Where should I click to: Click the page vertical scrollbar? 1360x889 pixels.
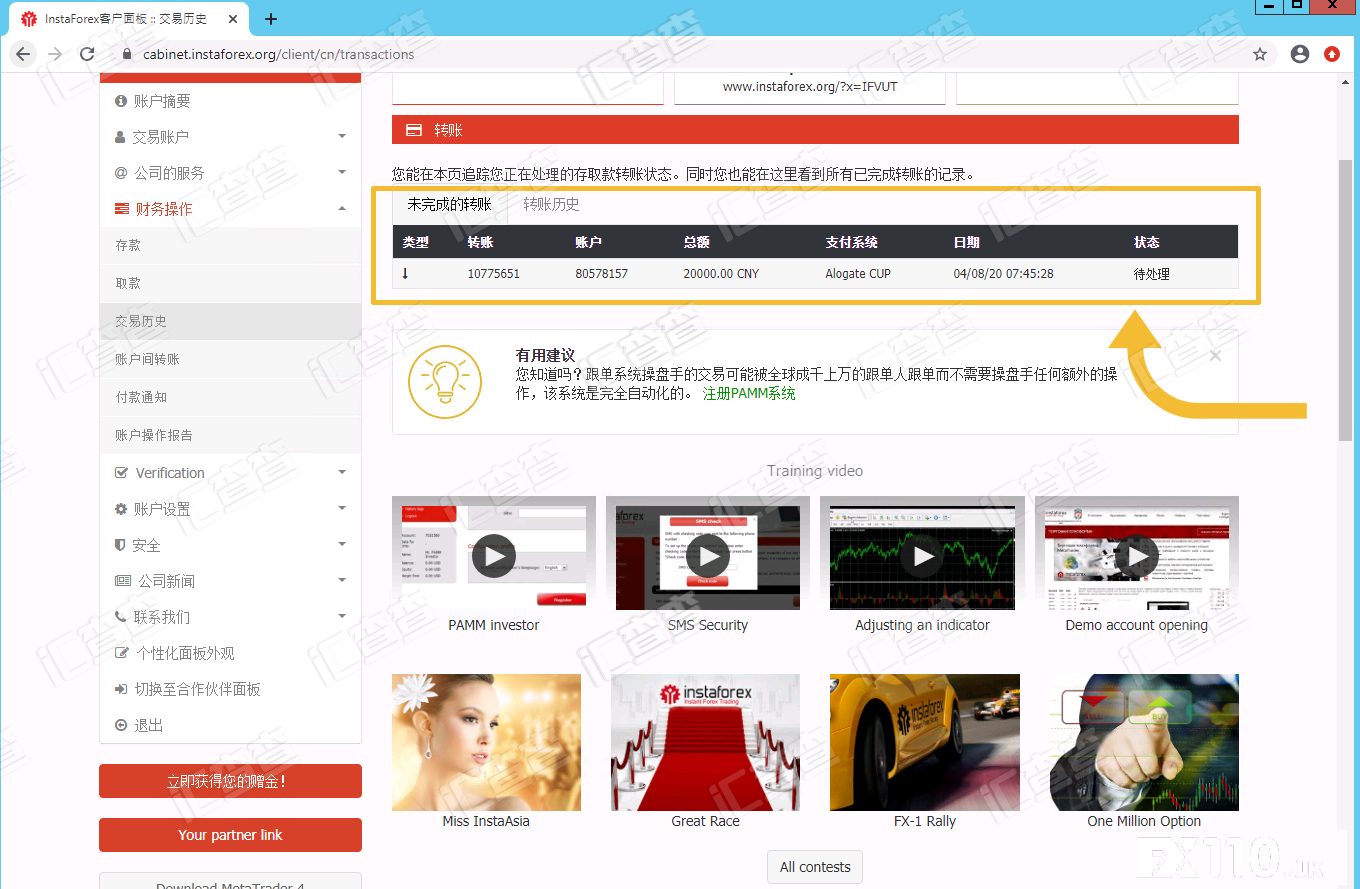tap(1345, 300)
